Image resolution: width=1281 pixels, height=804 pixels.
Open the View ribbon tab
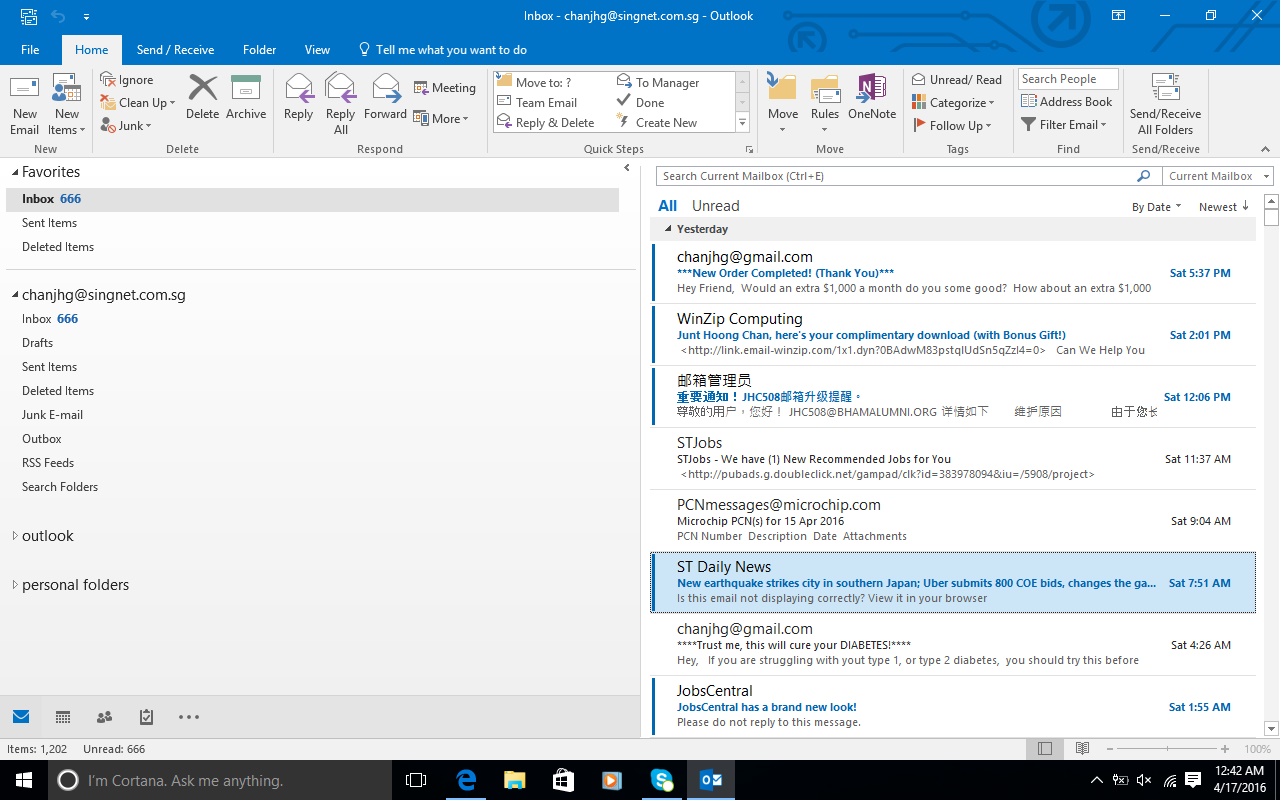(x=317, y=50)
